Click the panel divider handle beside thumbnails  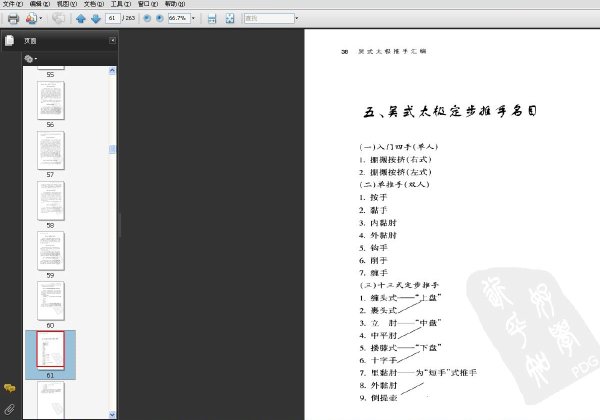pos(120,225)
